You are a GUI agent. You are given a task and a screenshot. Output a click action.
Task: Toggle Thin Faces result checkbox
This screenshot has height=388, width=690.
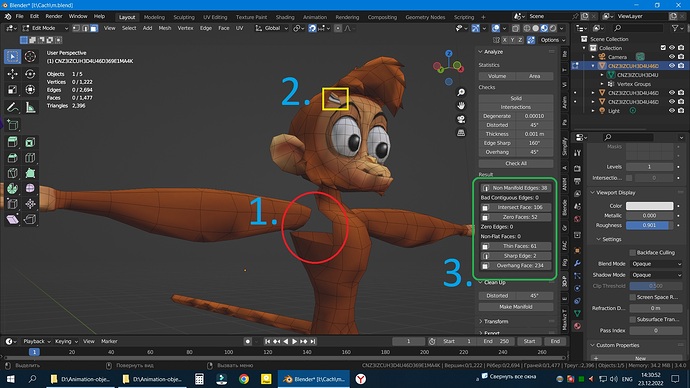(485, 246)
